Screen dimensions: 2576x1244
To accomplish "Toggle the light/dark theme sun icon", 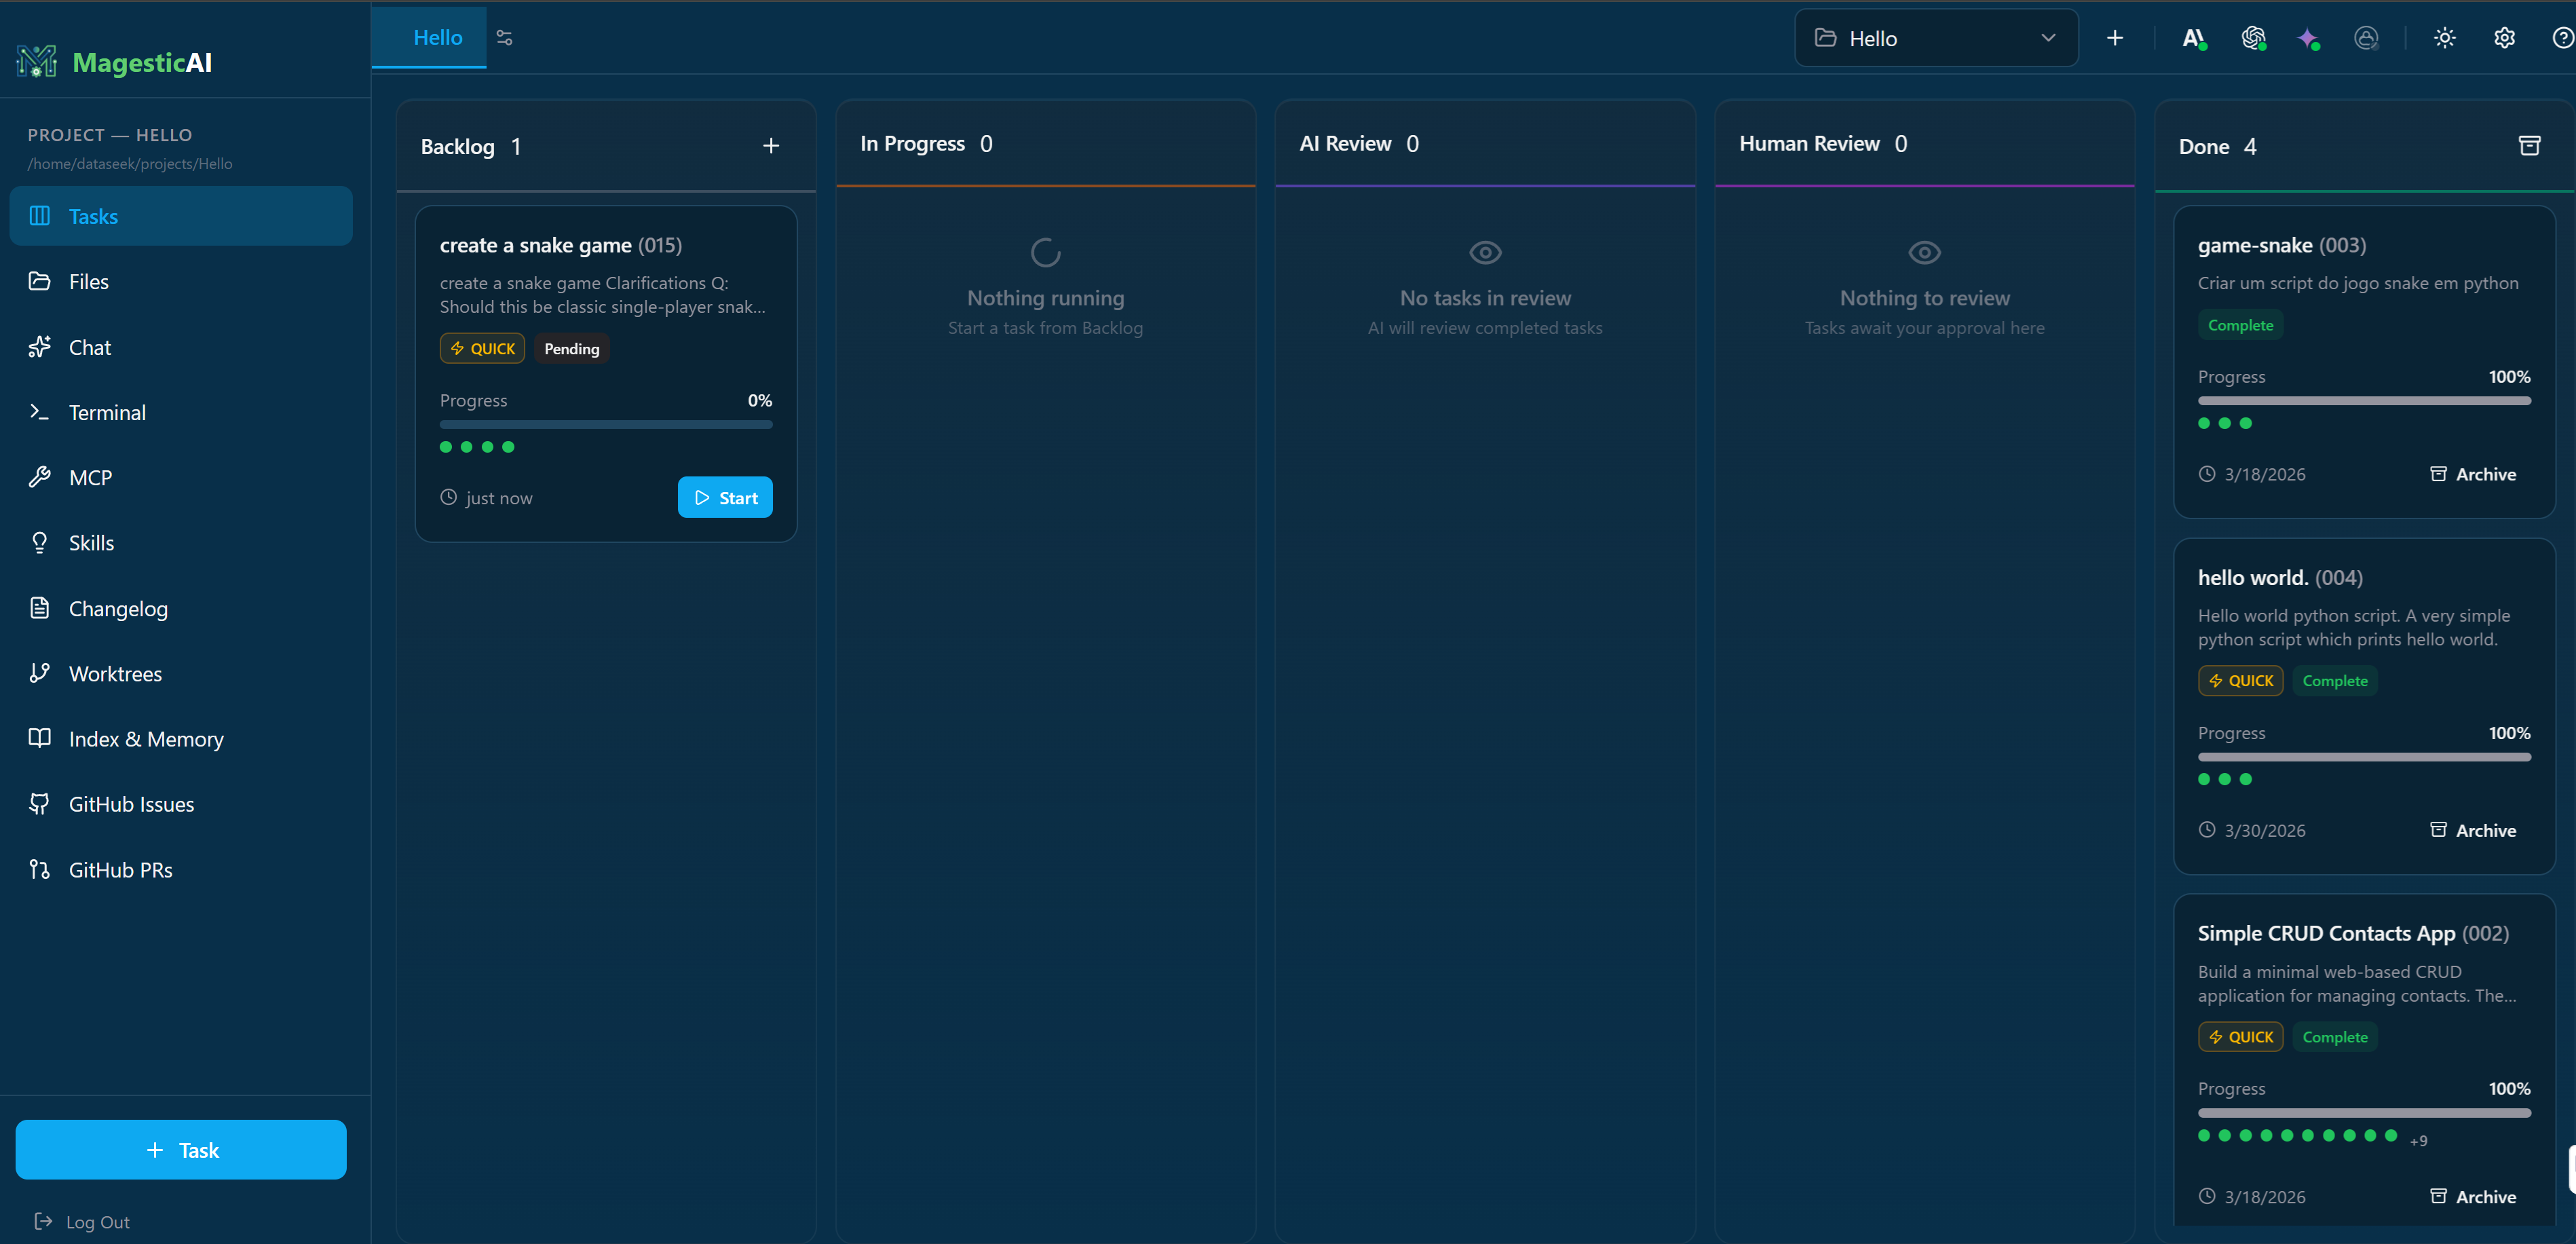I will point(2445,38).
